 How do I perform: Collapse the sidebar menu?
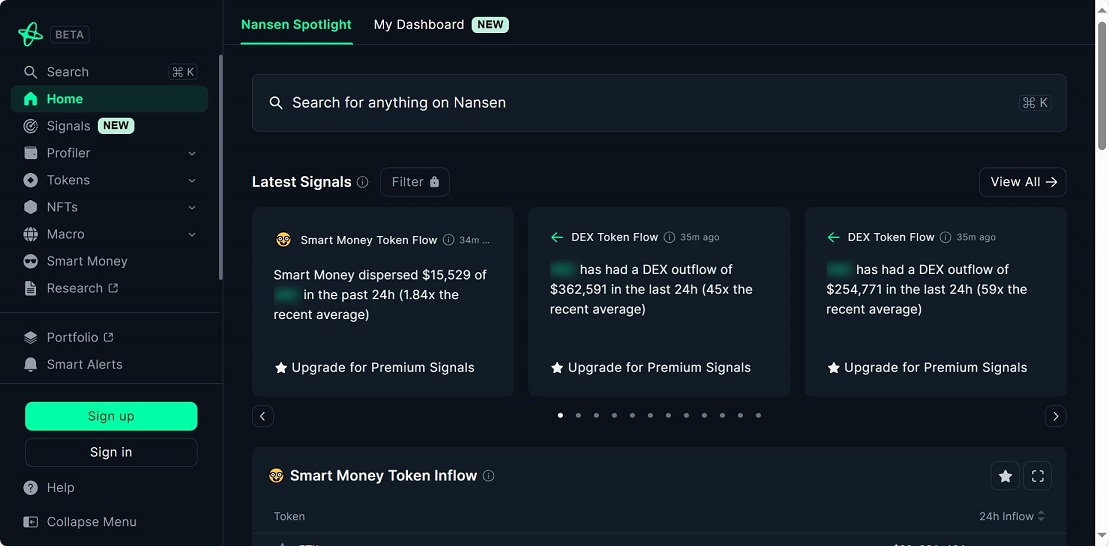[x=91, y=522]
